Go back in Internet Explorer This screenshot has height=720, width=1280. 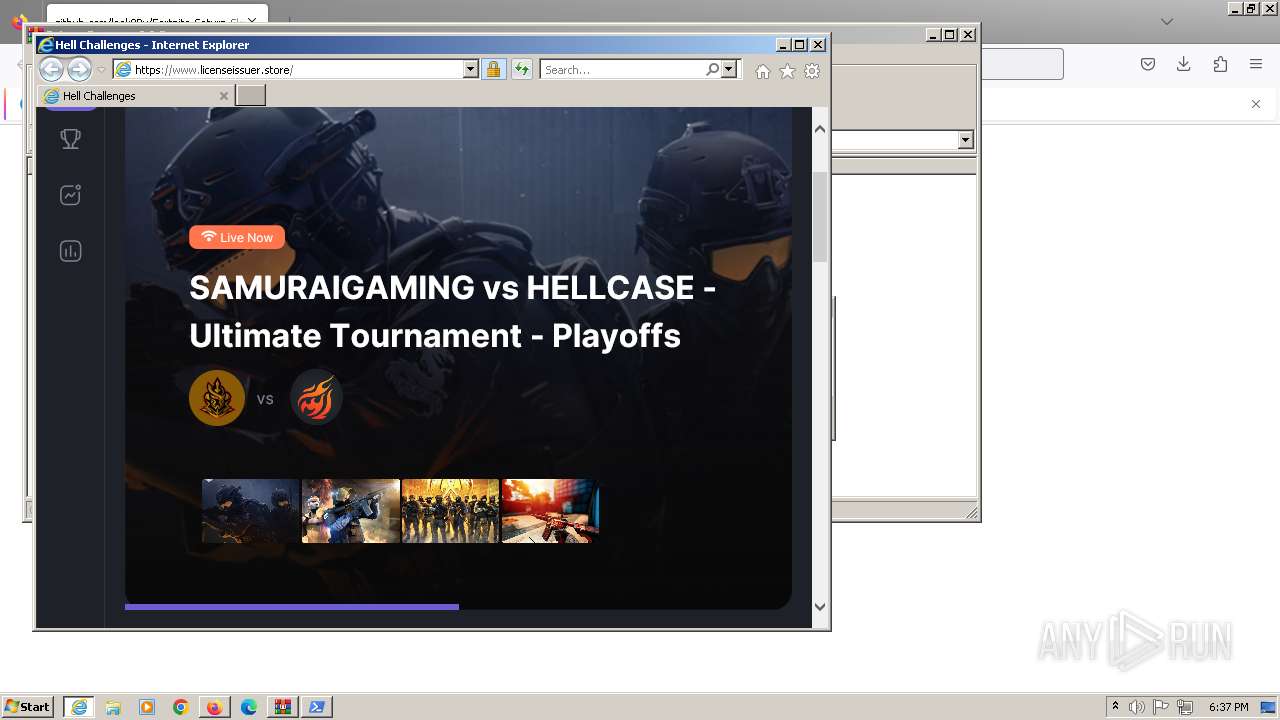pos(51,69)
